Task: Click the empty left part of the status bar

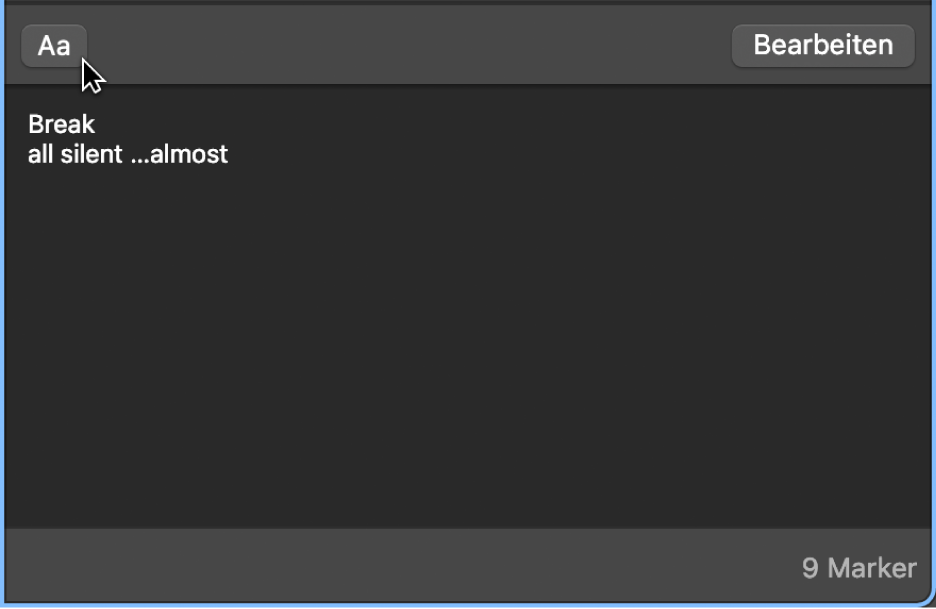Action: click(x=300, y=568)
